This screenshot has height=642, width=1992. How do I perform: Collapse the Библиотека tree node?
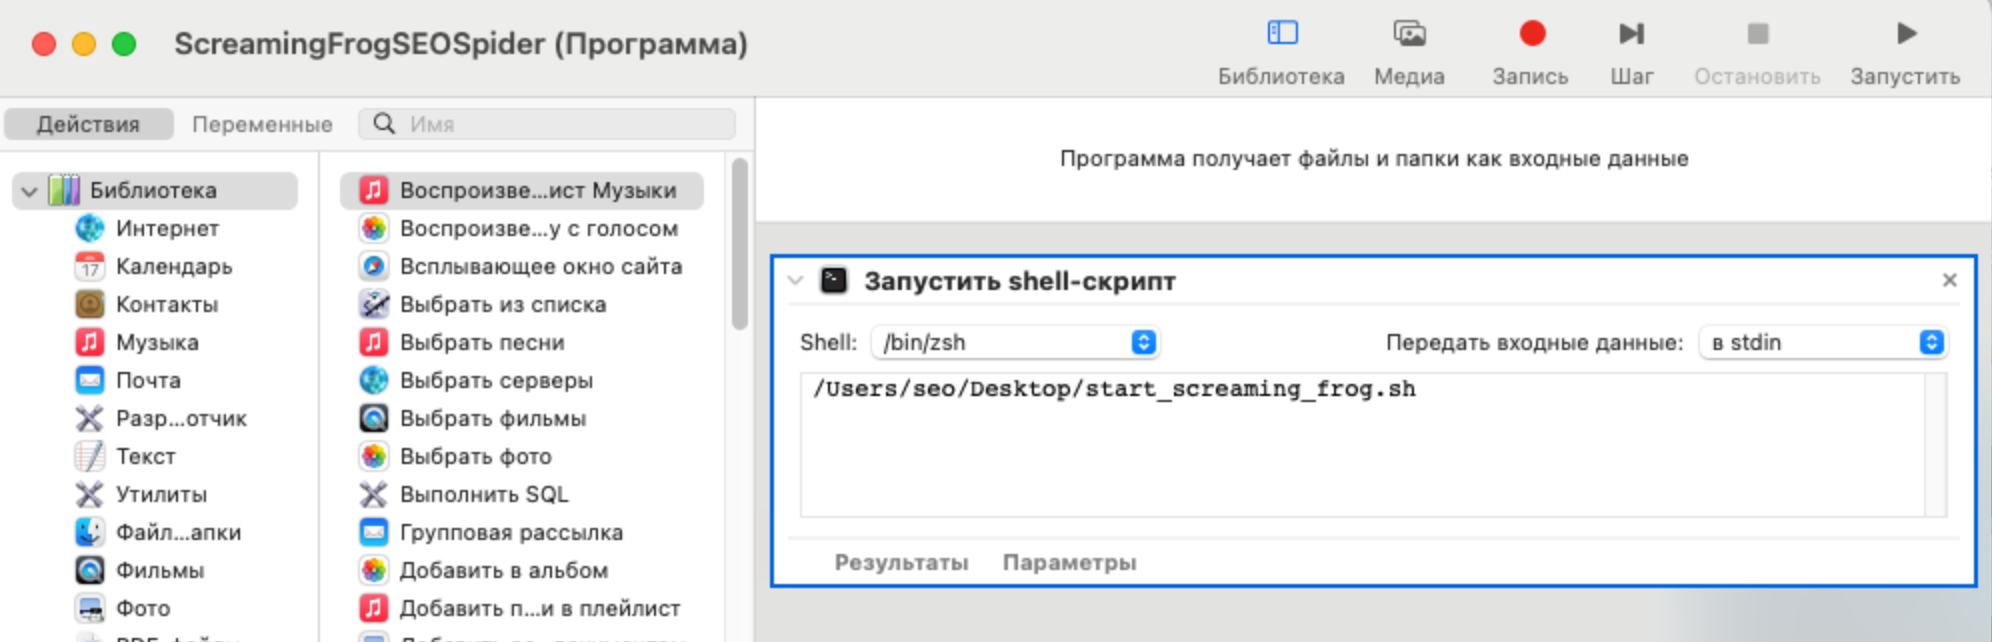pos(30,191)
